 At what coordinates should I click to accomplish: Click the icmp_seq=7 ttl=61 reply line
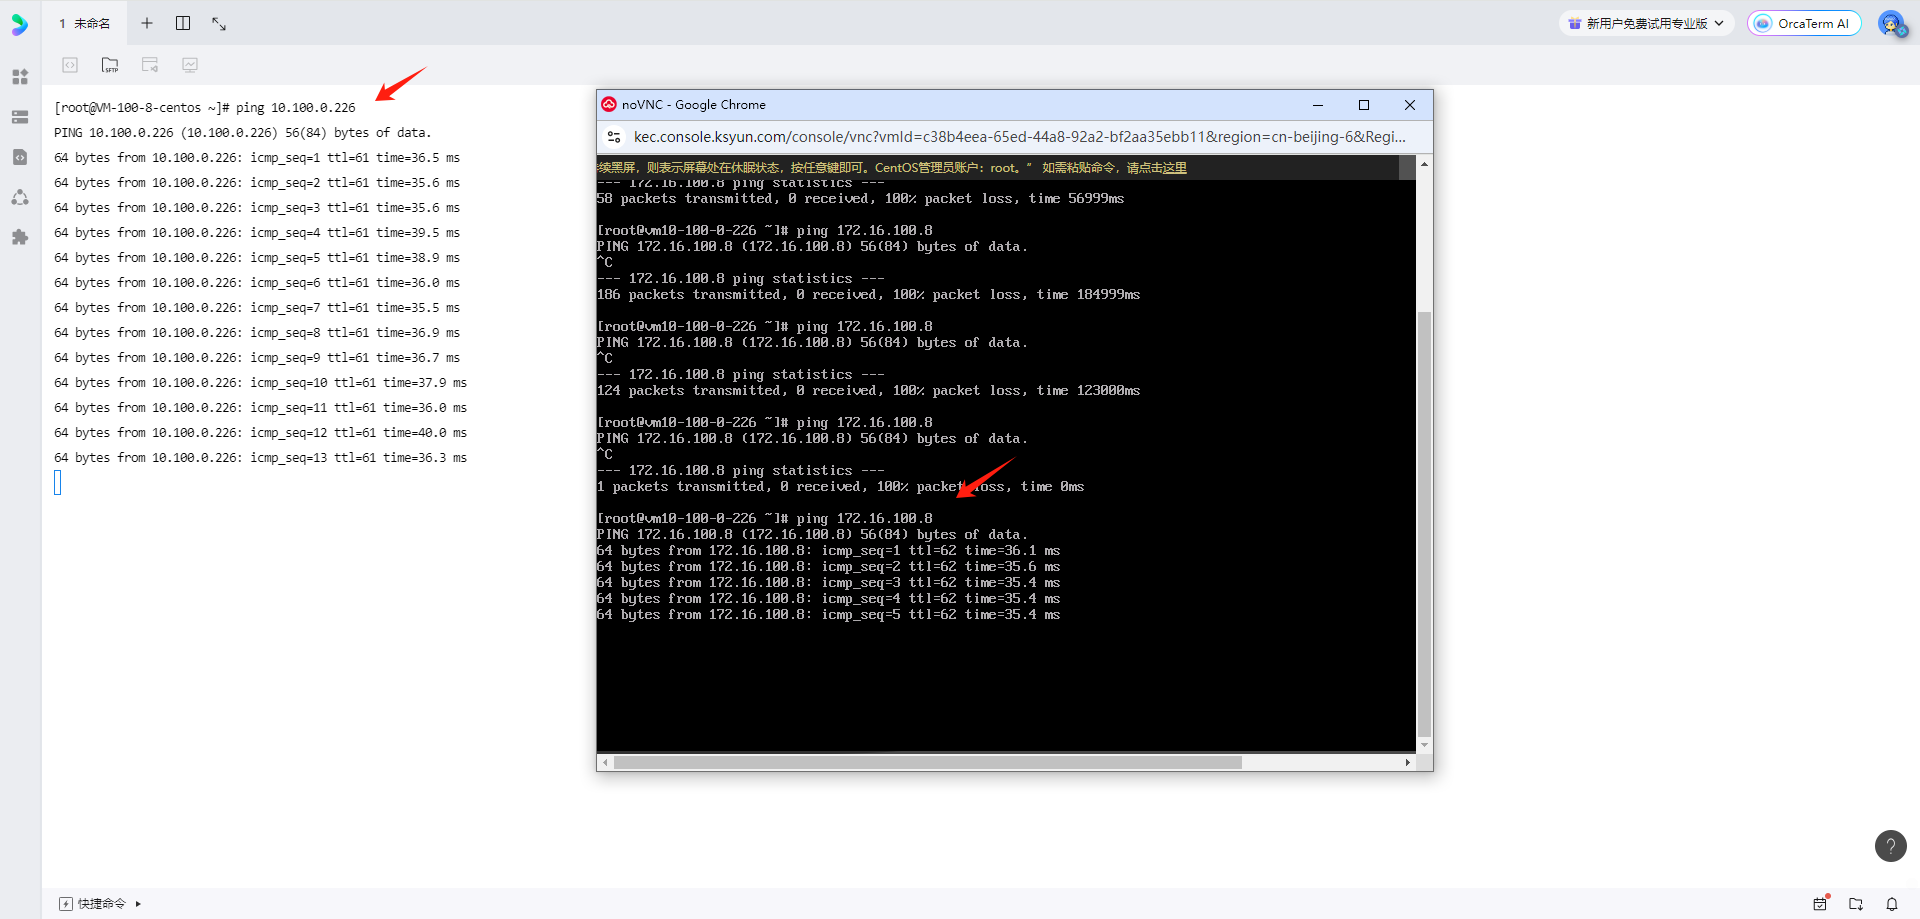pyautogui.click(x=257, y=308)
